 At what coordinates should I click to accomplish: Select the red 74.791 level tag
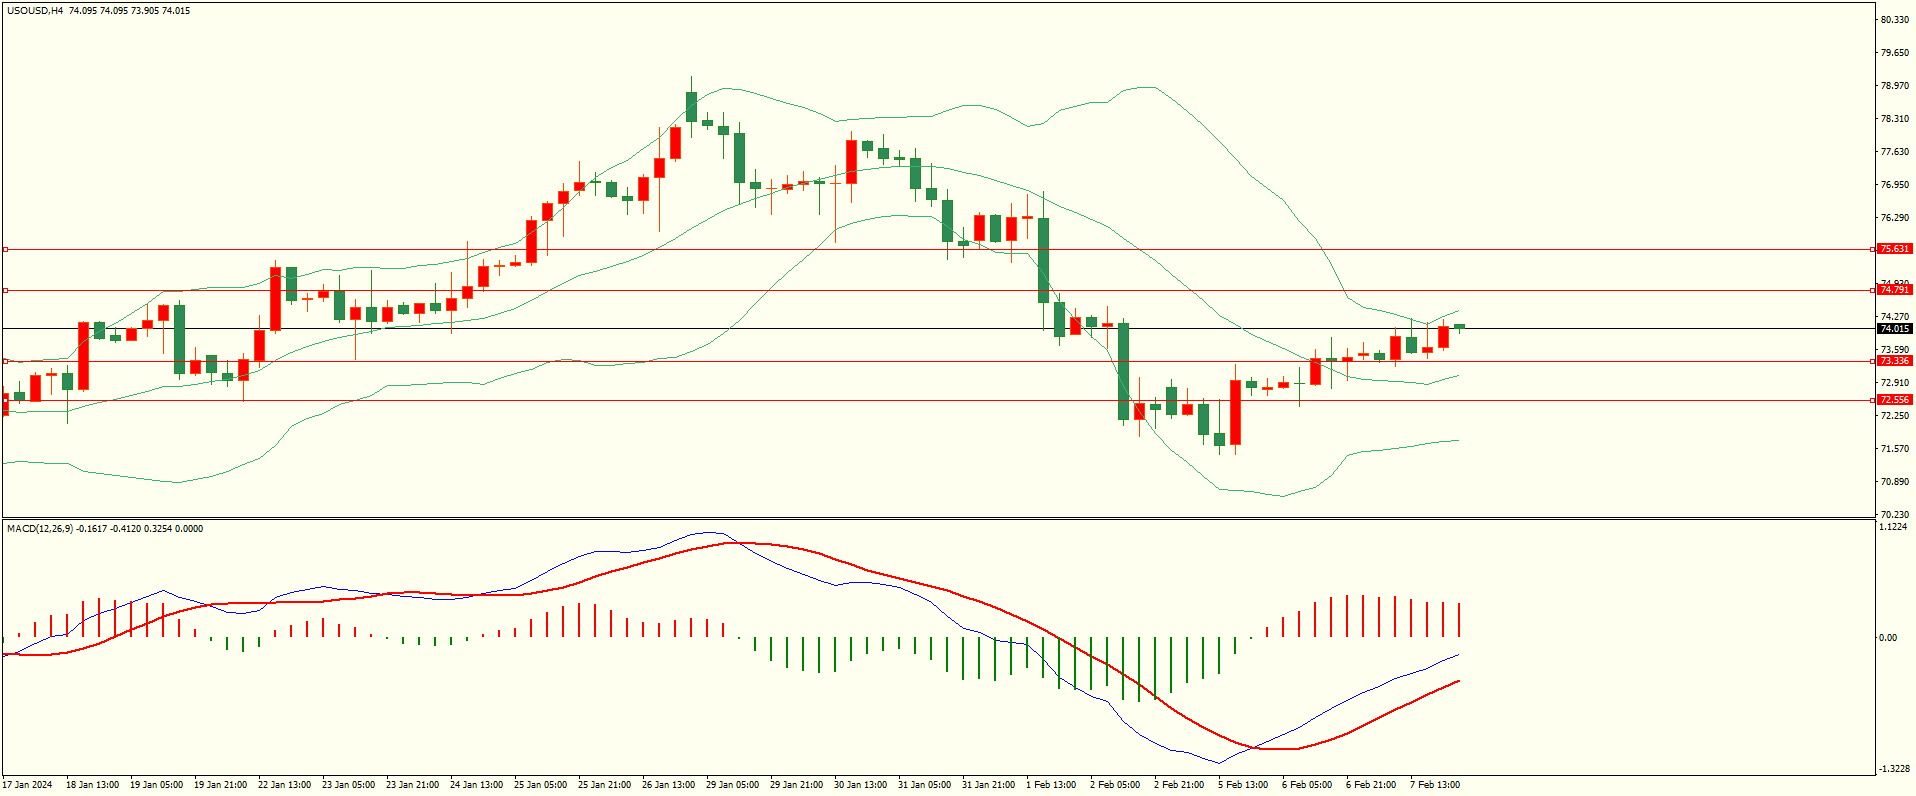pyautogui.click(x=1894, y=290)
